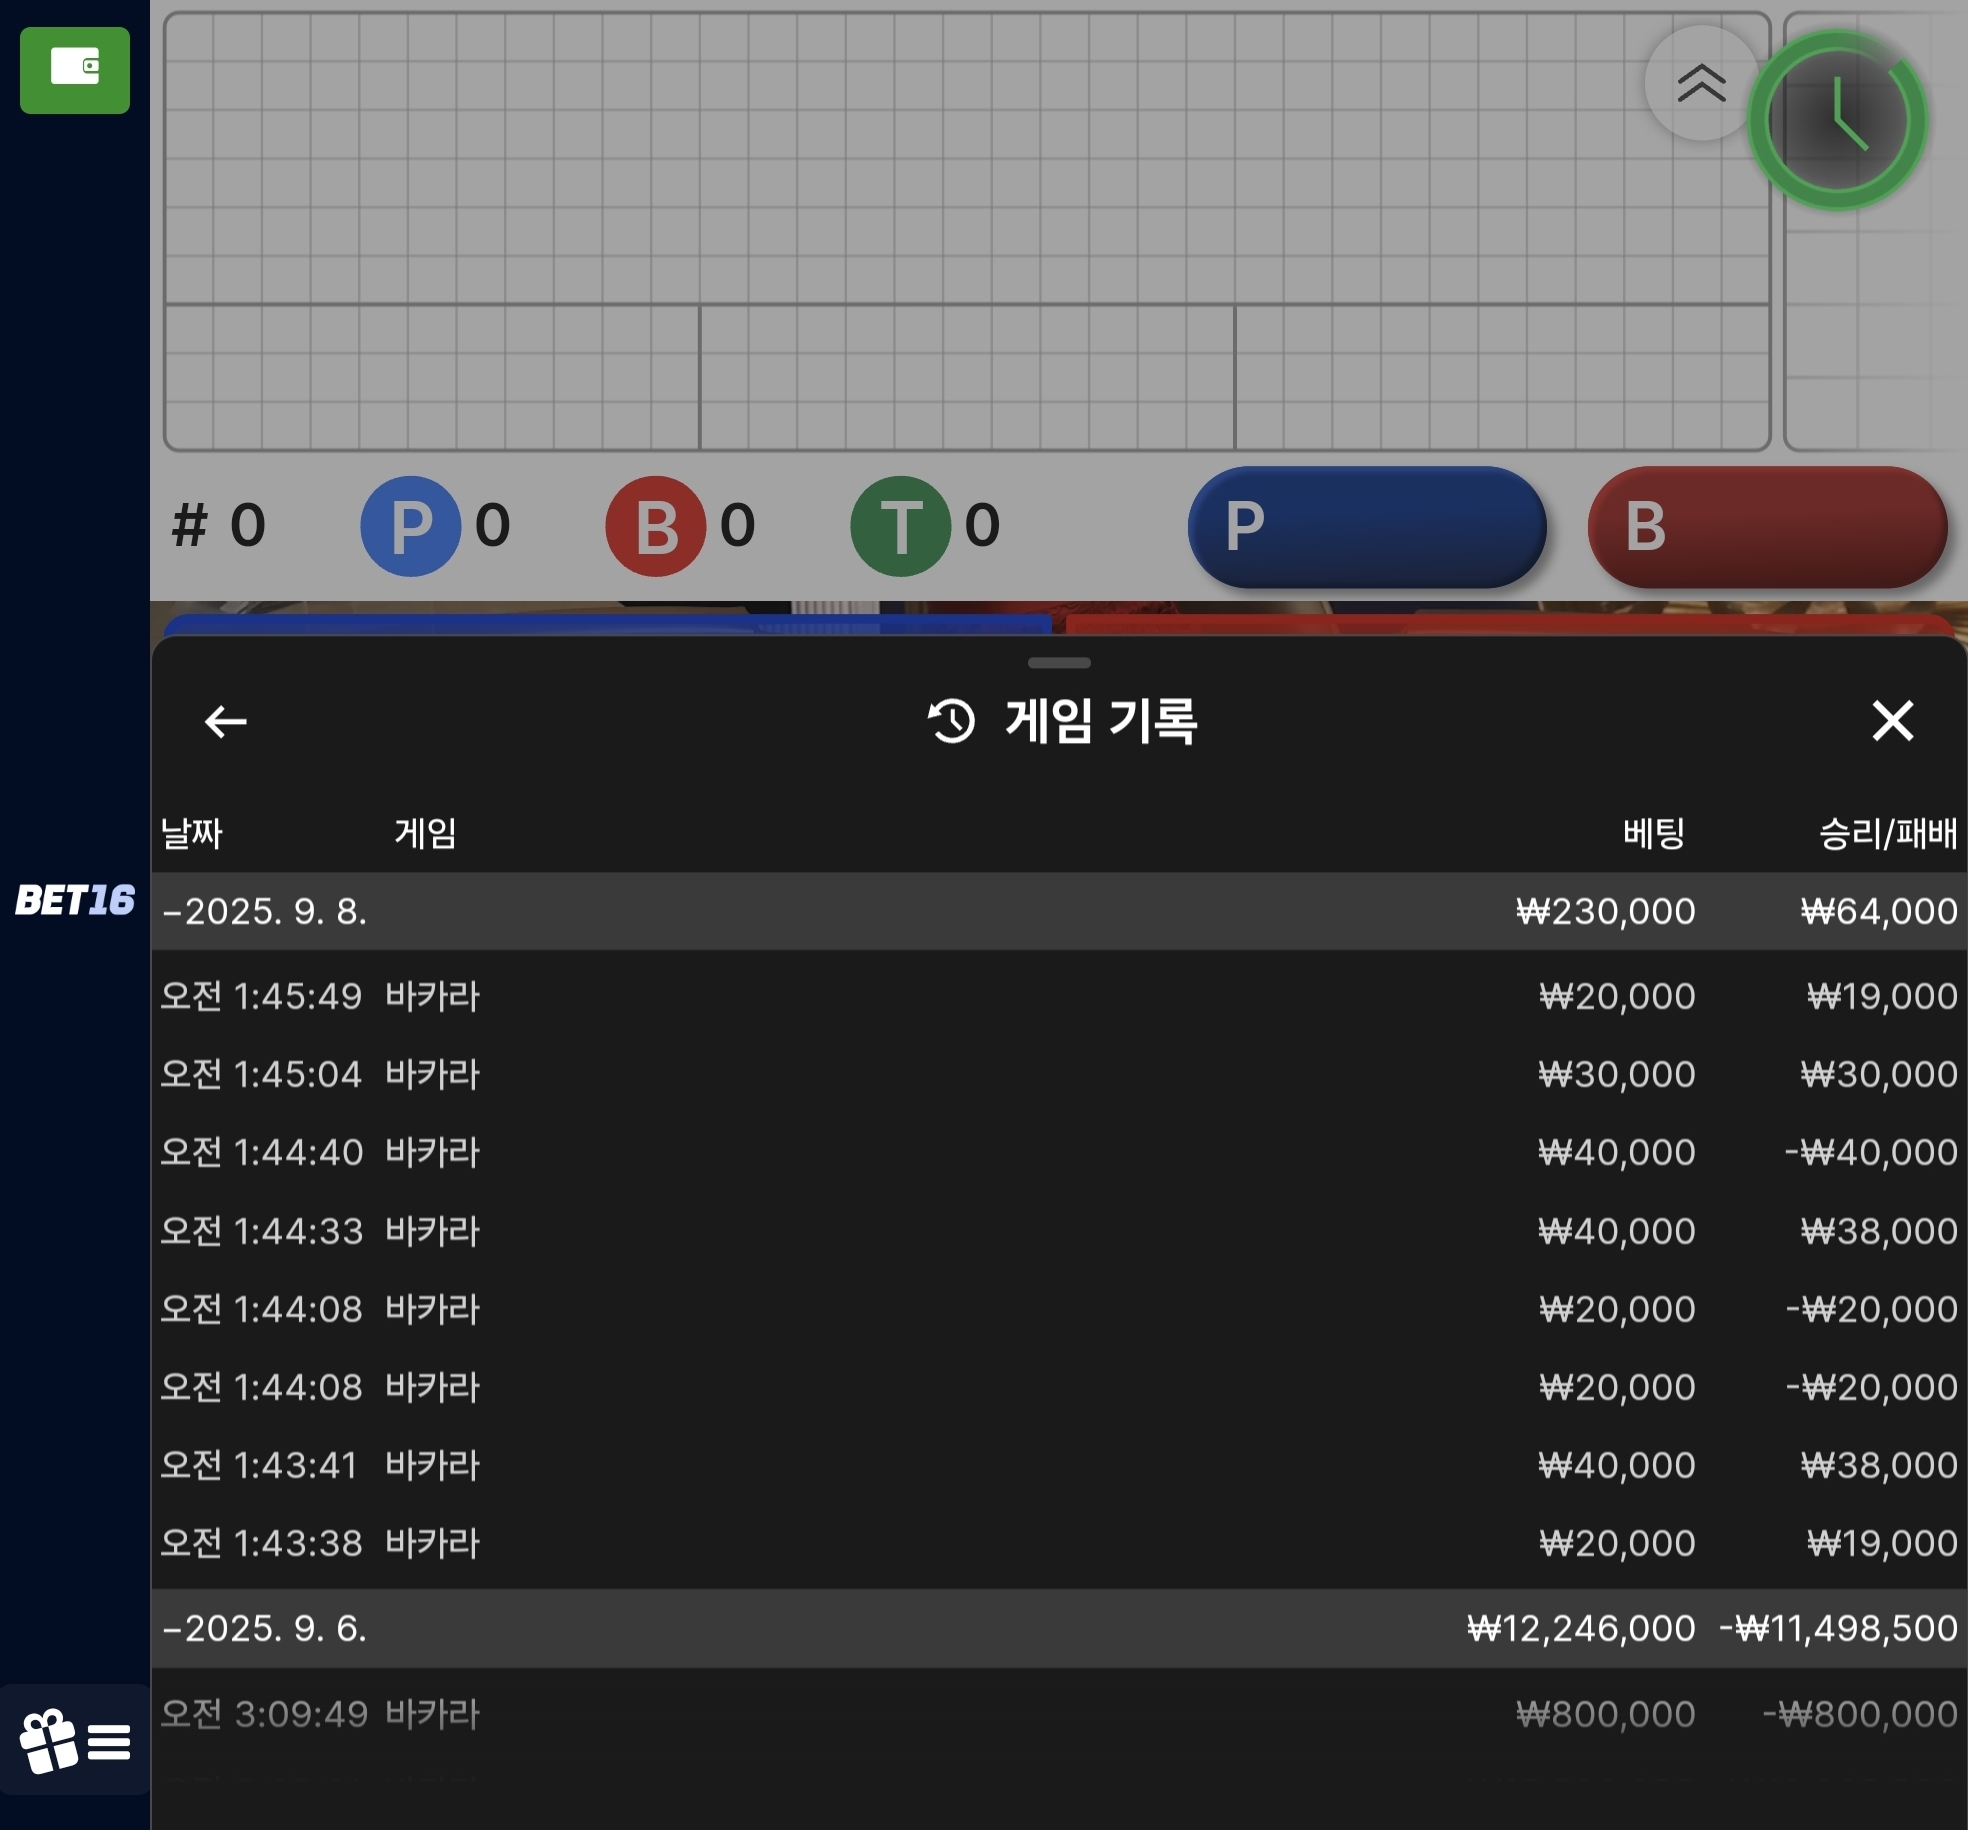The height and width of the screenshot is (1830, 1968).
Task: Click the ₩64,000 daily win total
Action: point(1879,911)
